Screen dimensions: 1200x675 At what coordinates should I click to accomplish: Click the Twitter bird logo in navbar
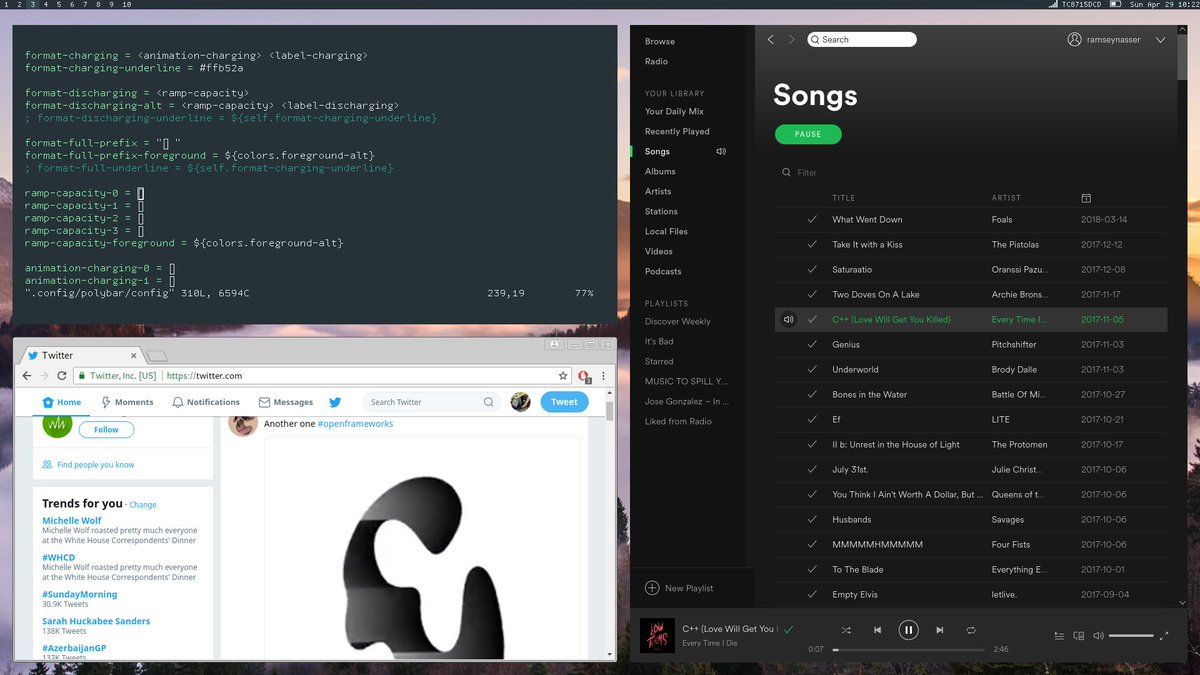(335, 402)
